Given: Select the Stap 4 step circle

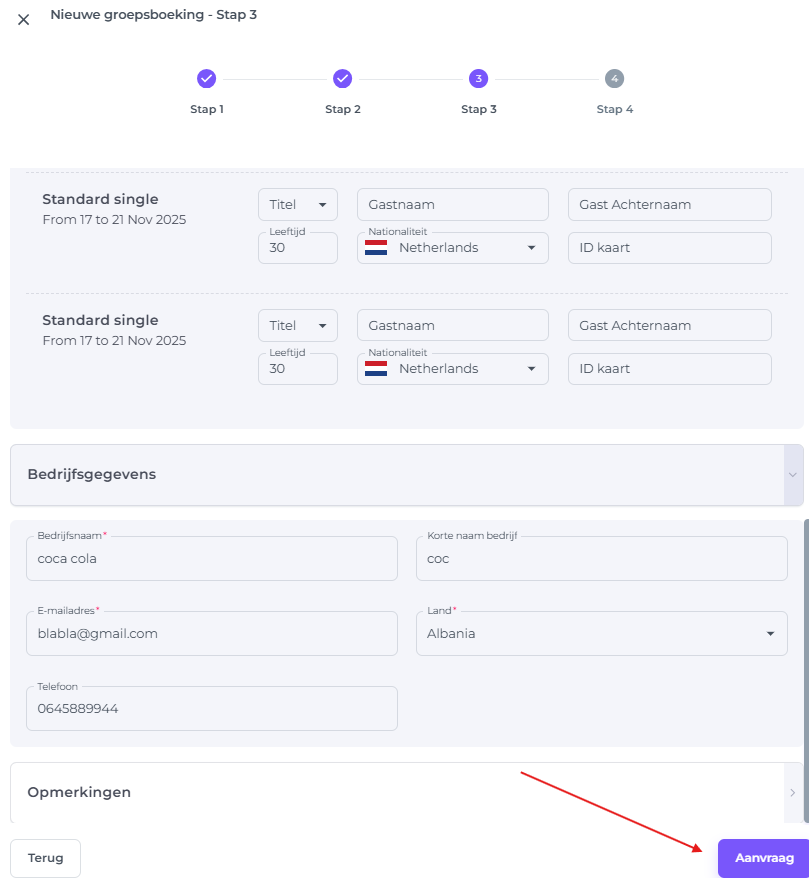Looking at the screenshot, I should pos(614,79).
